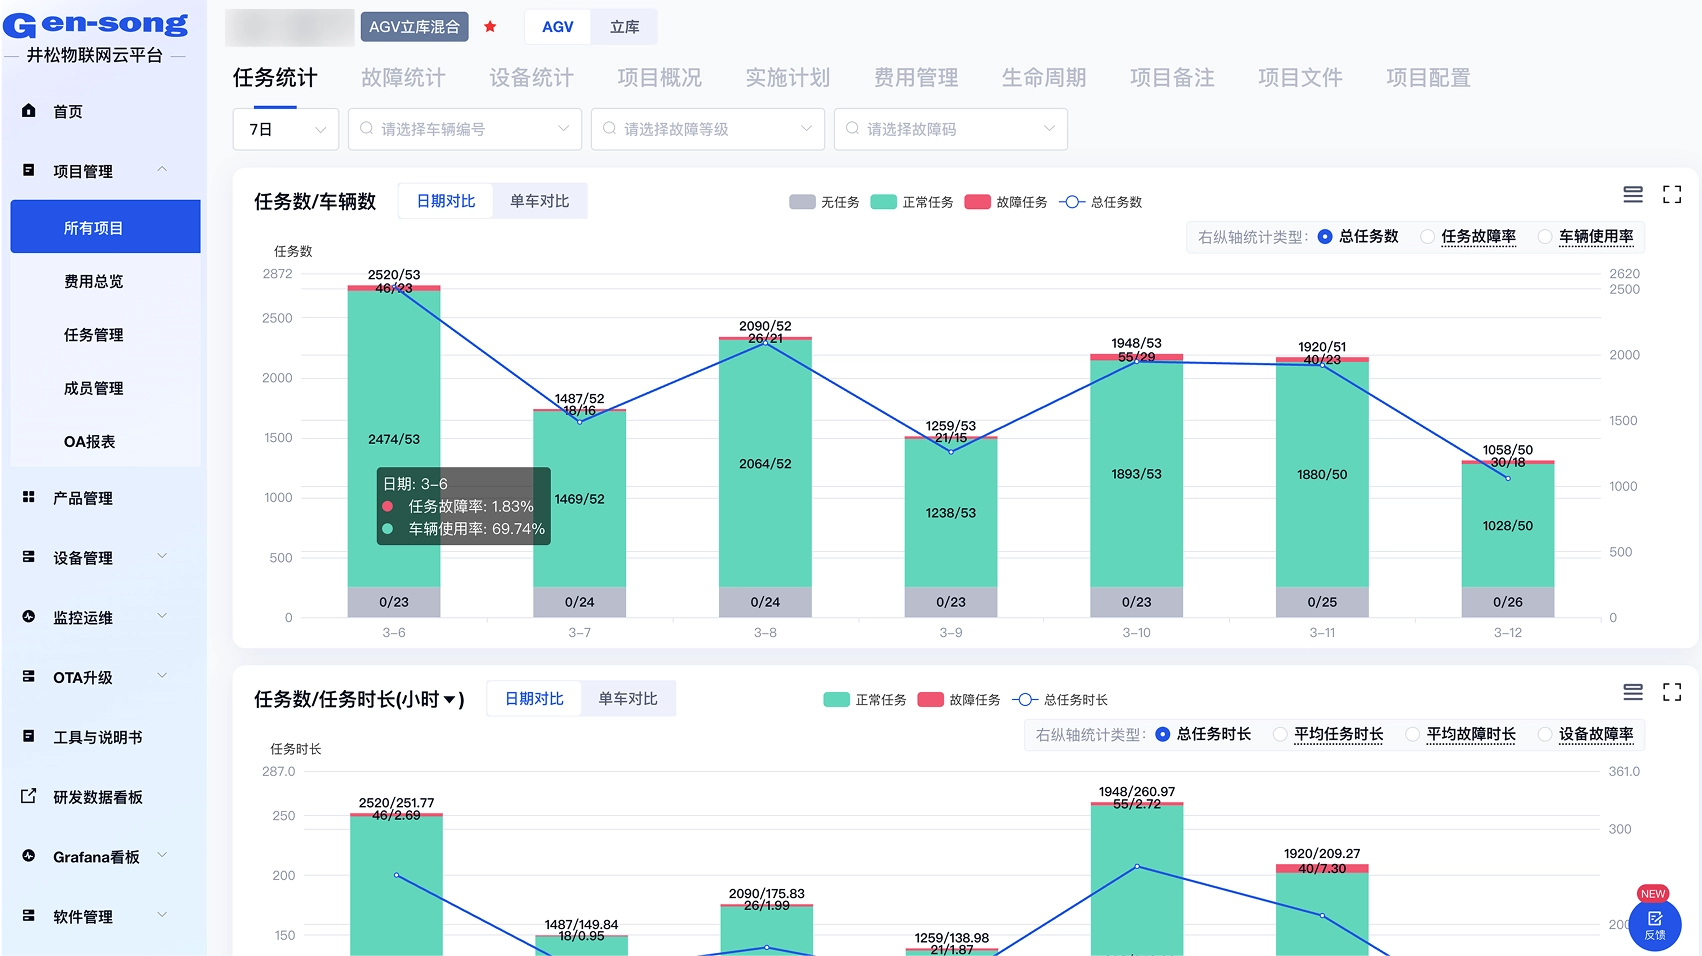Viewport: 1702px width, 956px height.
Task: Collapse the 项目管理 sidebar section
Action: 162,171
